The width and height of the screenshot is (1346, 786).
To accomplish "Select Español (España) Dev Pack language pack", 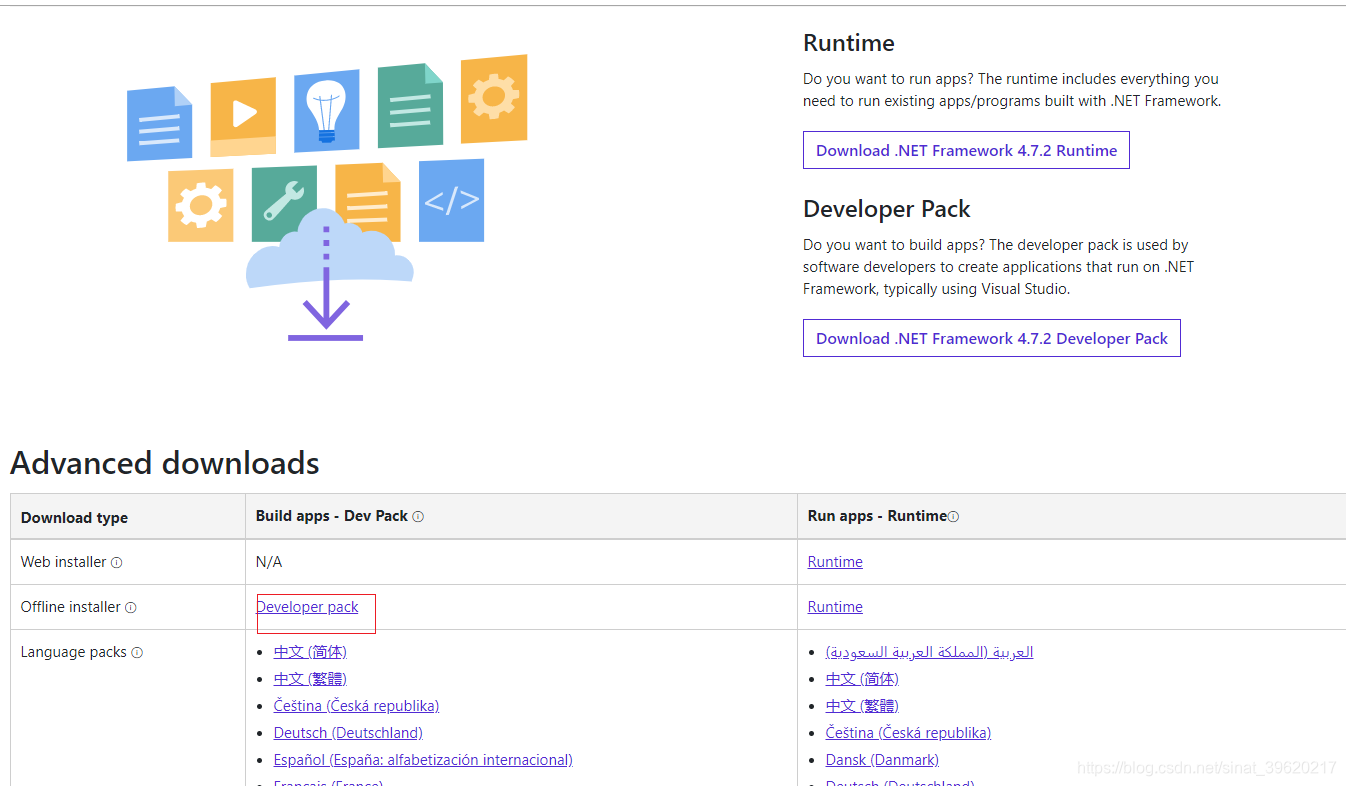I will click(x=423, y=760).
